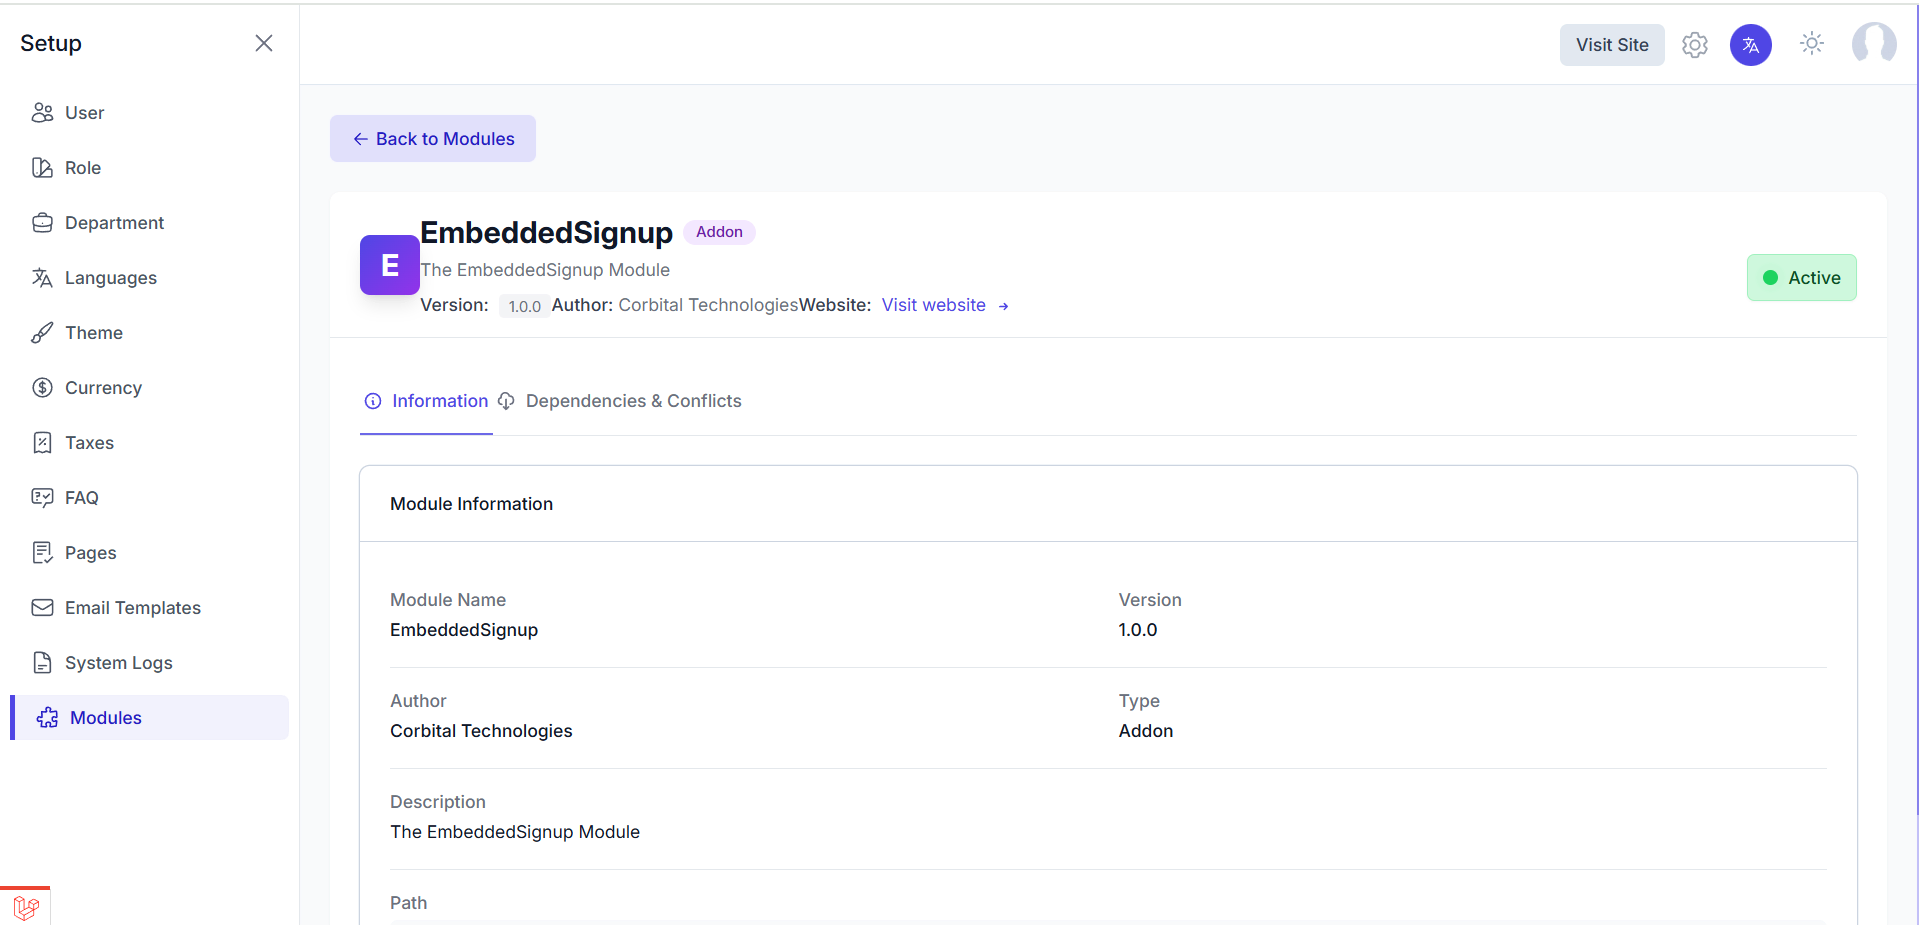Select the Information tab
Image resolution: width=1919 pixels, height=925 pixels.
439,401
